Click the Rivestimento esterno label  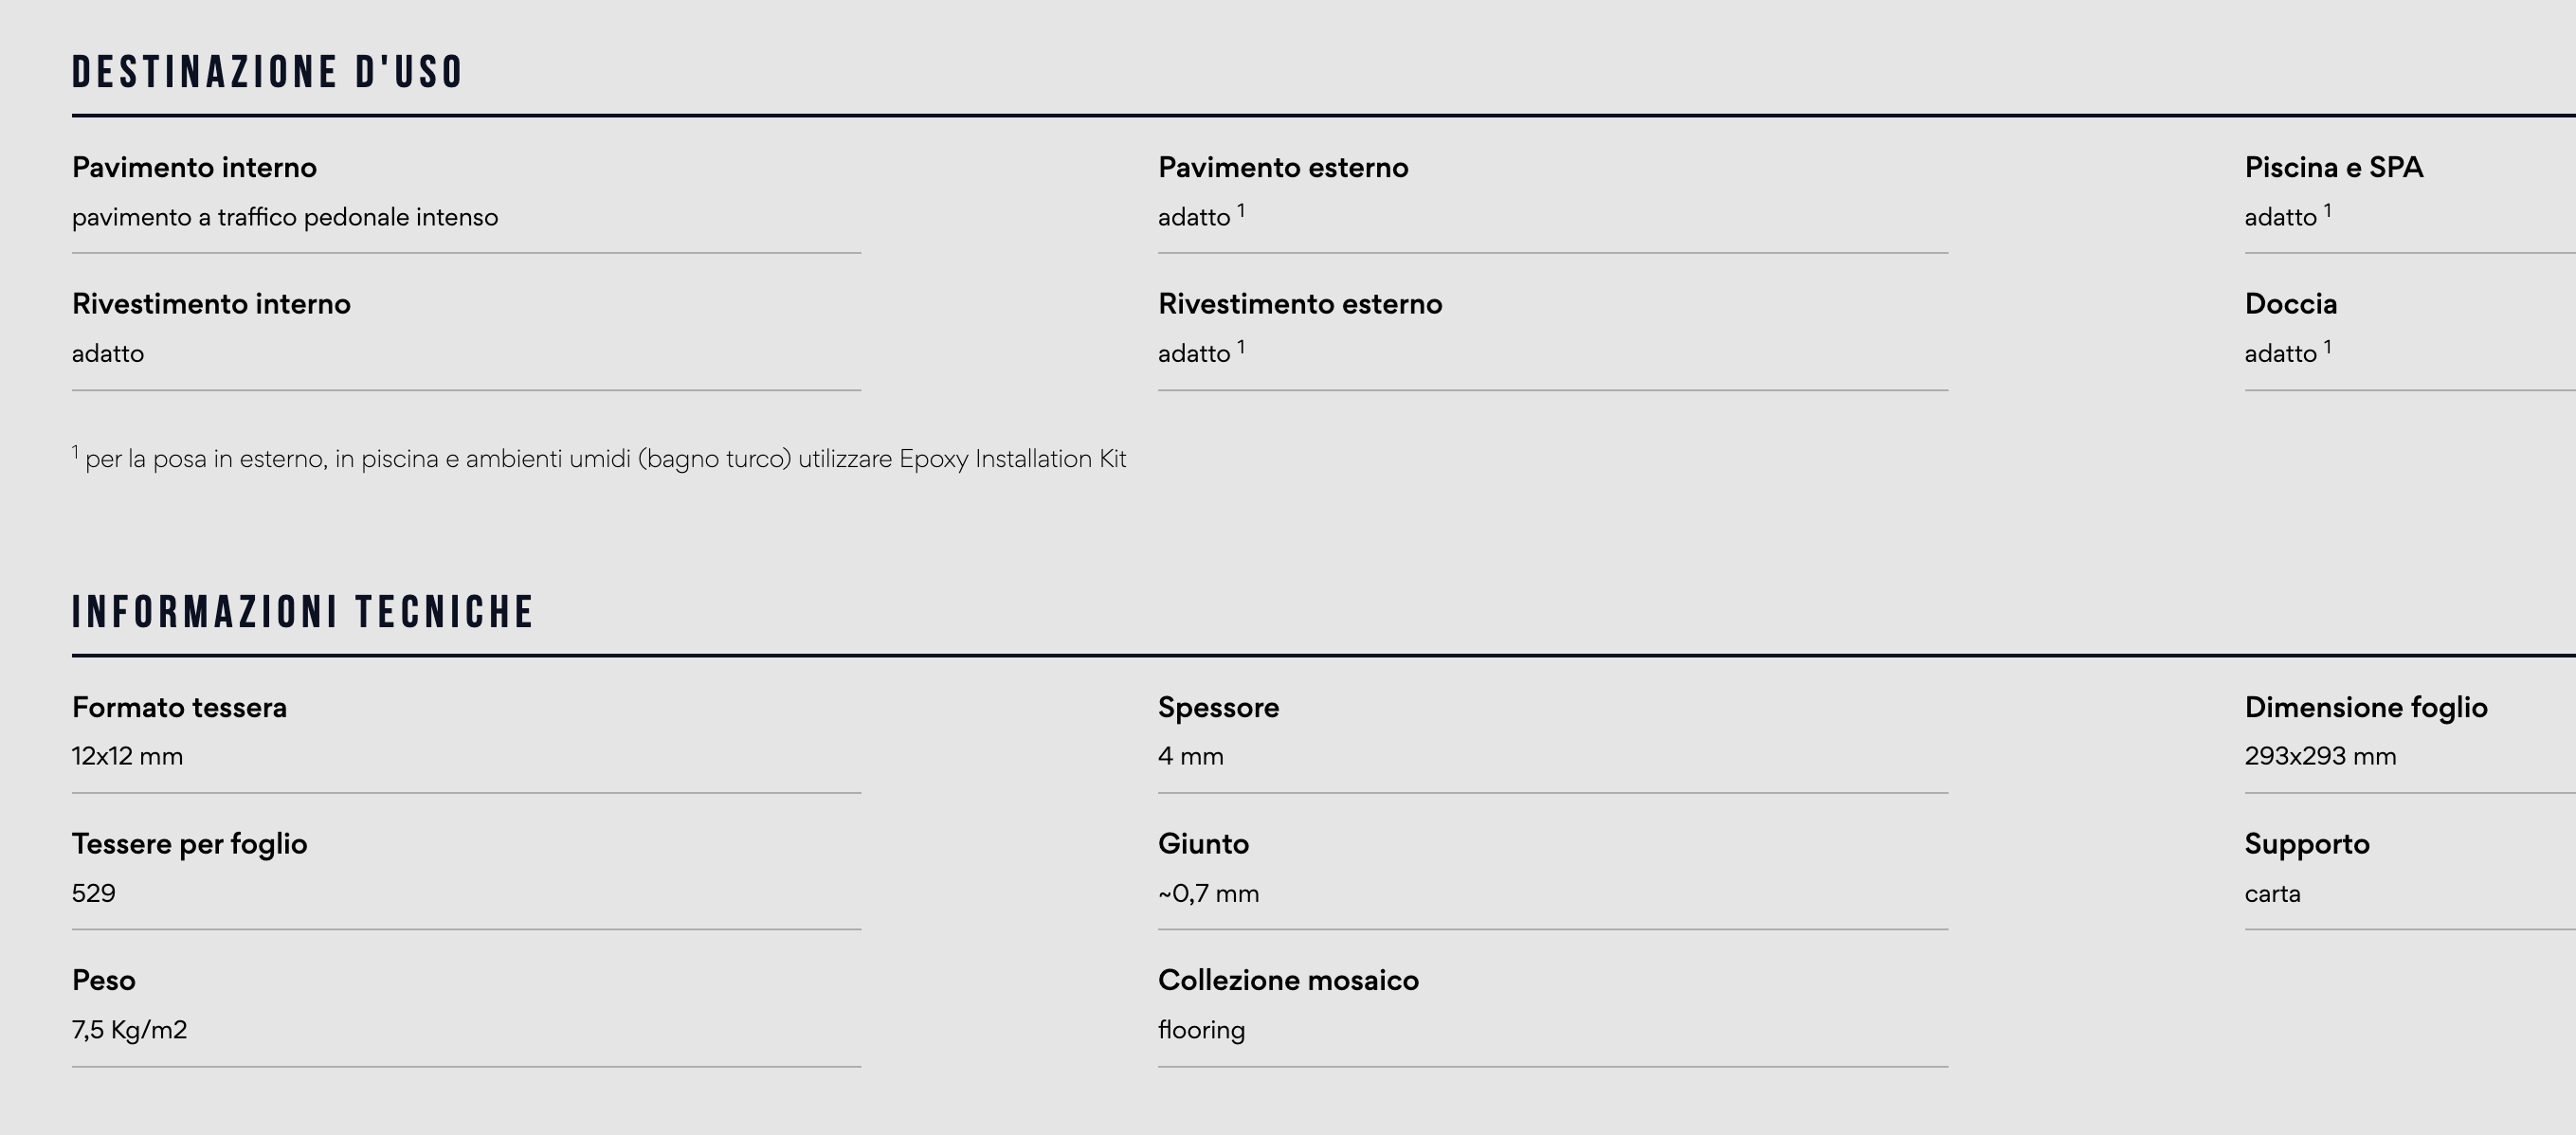[x=1300, y=304]
